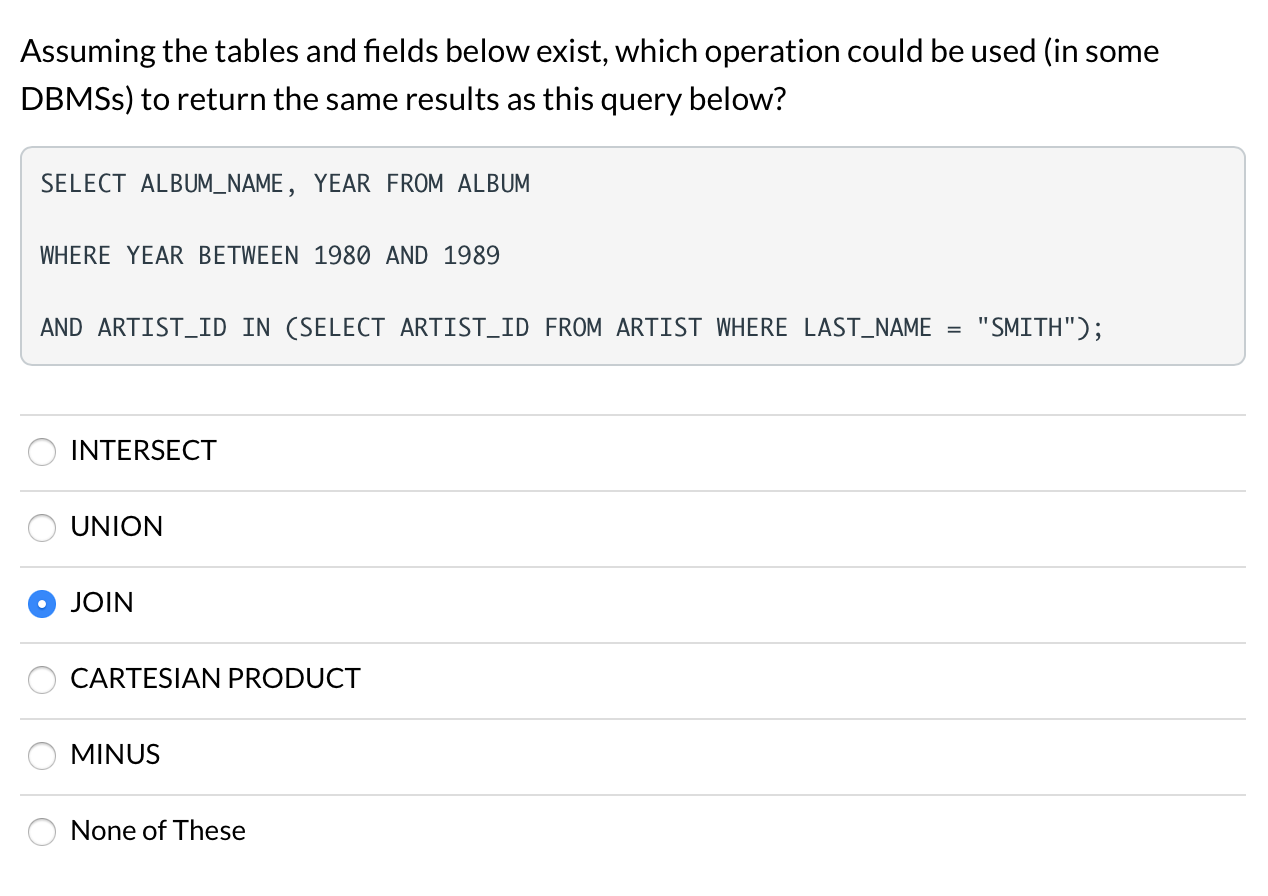The width and height of the screenshot is (1268, 896).
Task: Choose the None of These option
Action: click(x=41, y=831)
